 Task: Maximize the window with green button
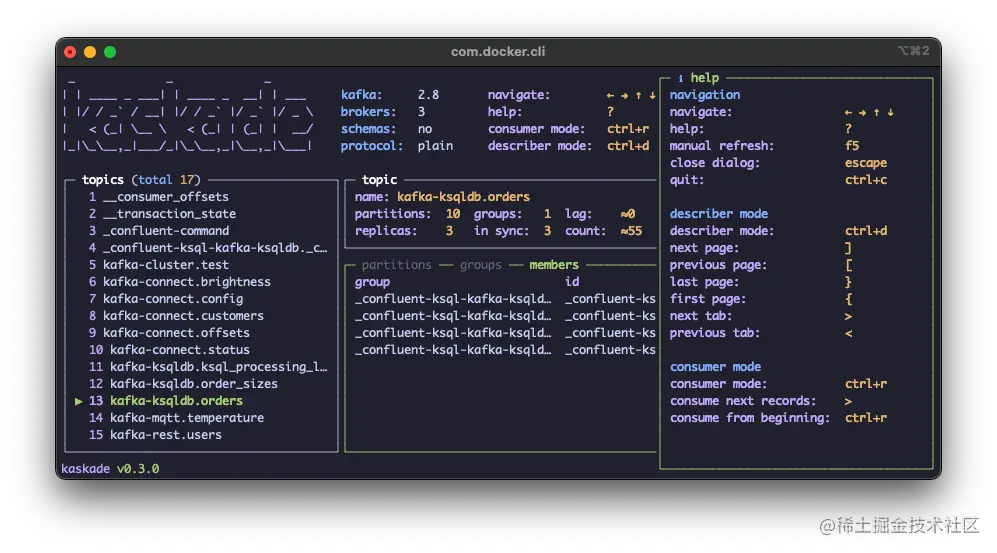[x=110, y=52]
